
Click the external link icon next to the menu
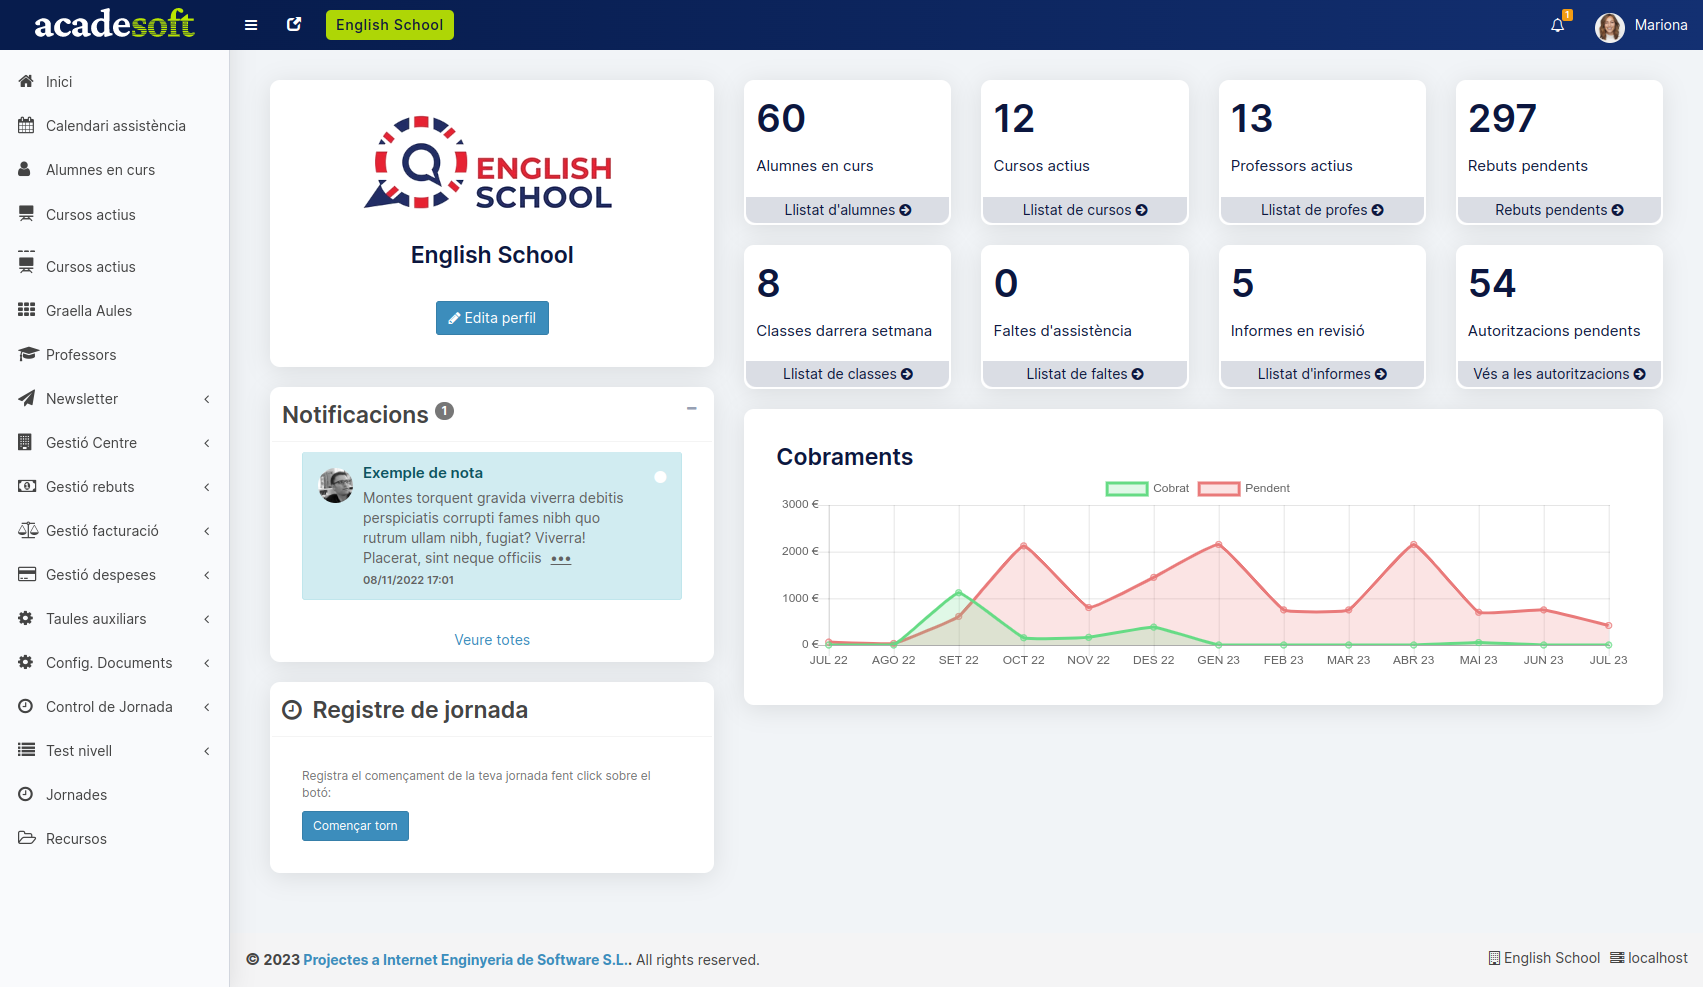pyautogui.click(x=293, y=23)
